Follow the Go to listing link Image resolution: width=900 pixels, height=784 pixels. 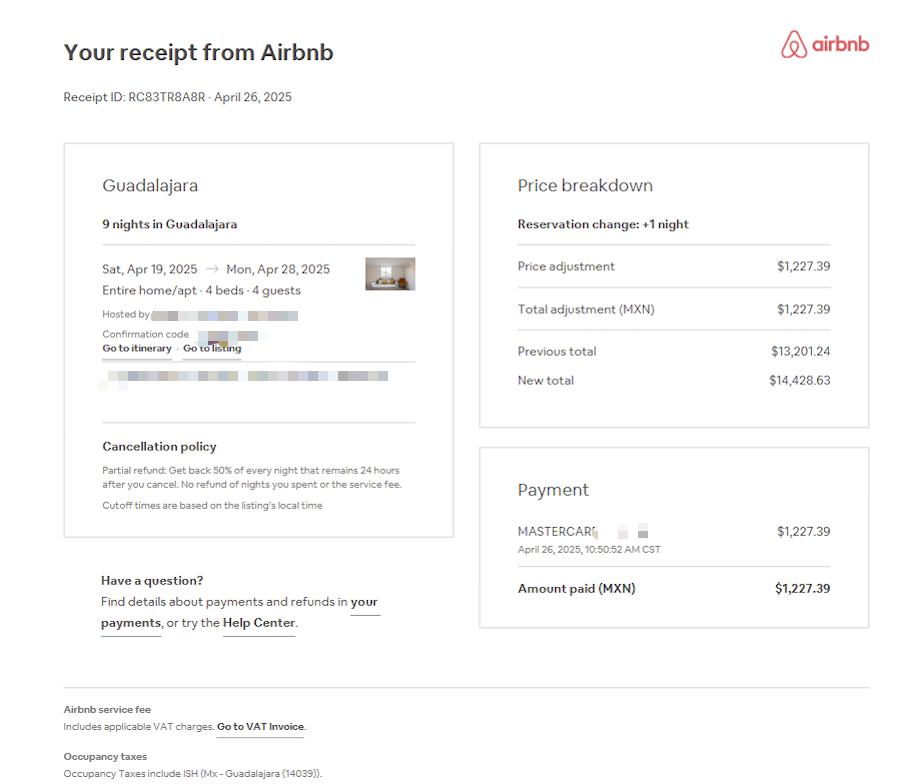[x=212, y=348]
